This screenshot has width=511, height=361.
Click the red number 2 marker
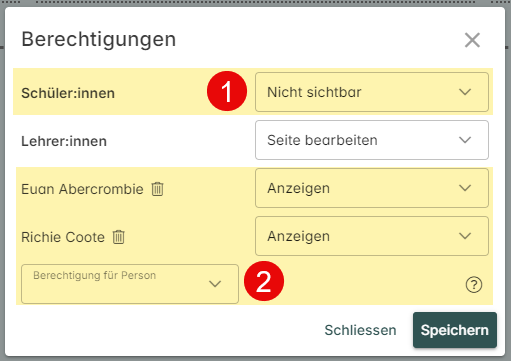click(264, 281)
